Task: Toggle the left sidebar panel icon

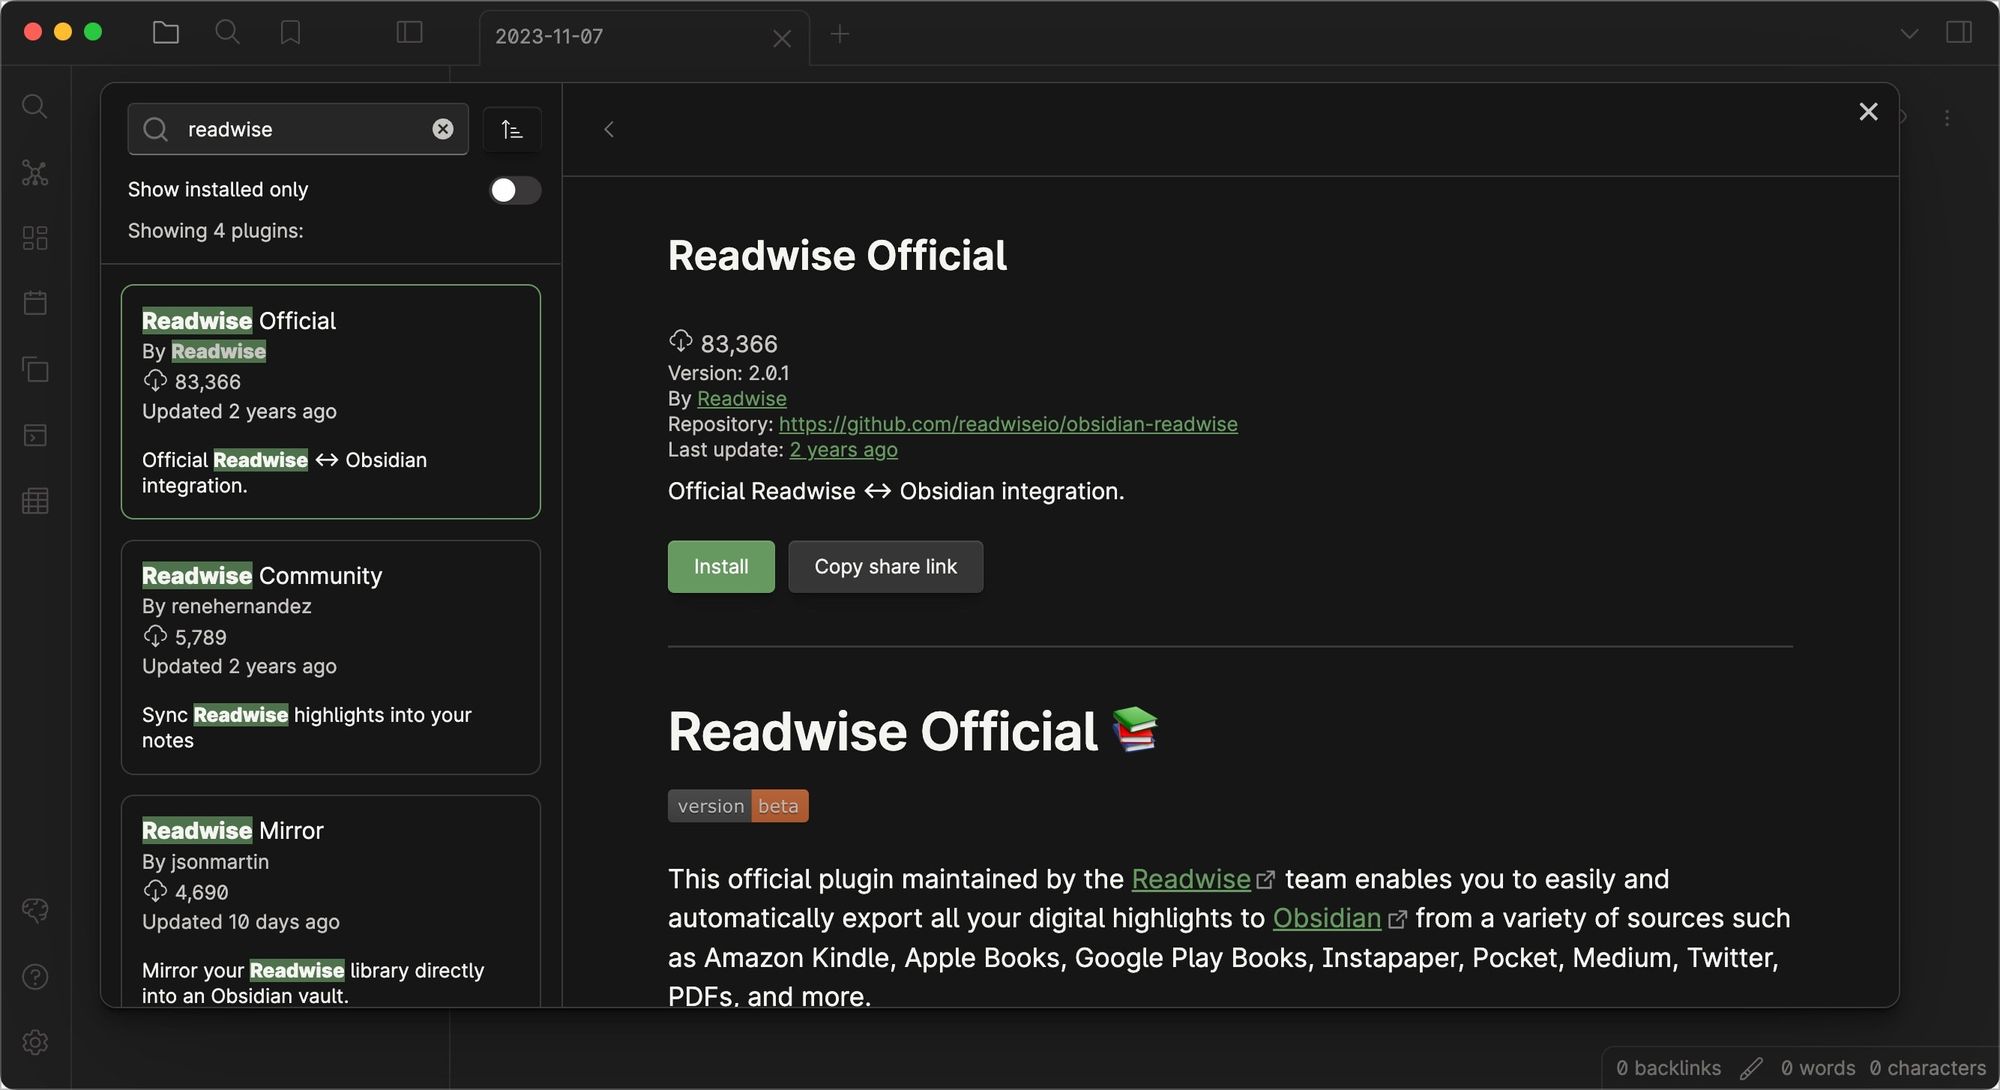Action: (409, 33)
